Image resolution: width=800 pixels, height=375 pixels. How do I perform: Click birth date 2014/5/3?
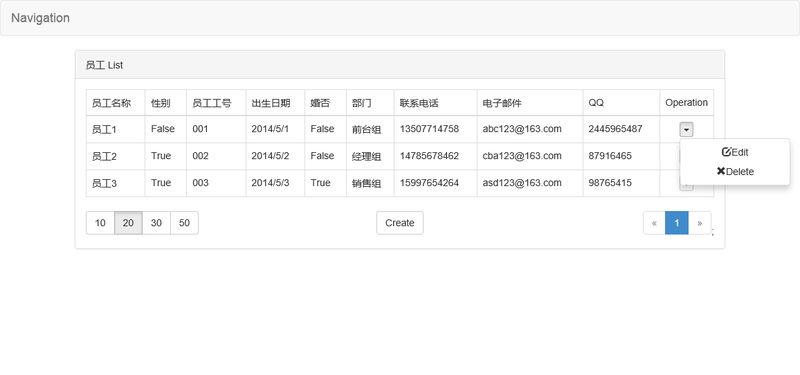click(x=270, y=183)
